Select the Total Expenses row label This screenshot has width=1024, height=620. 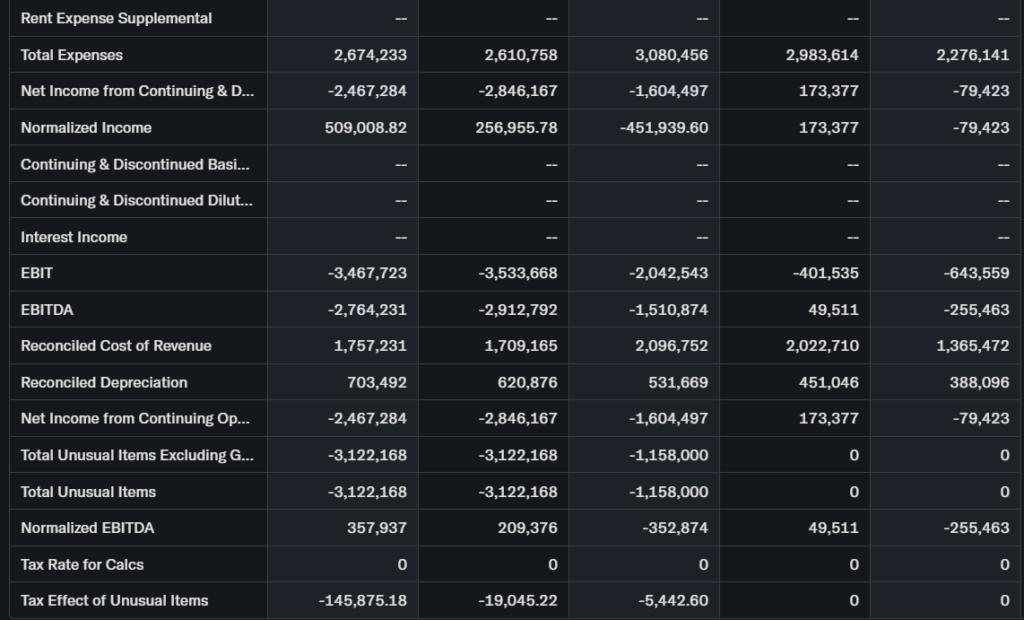[72, 55]
